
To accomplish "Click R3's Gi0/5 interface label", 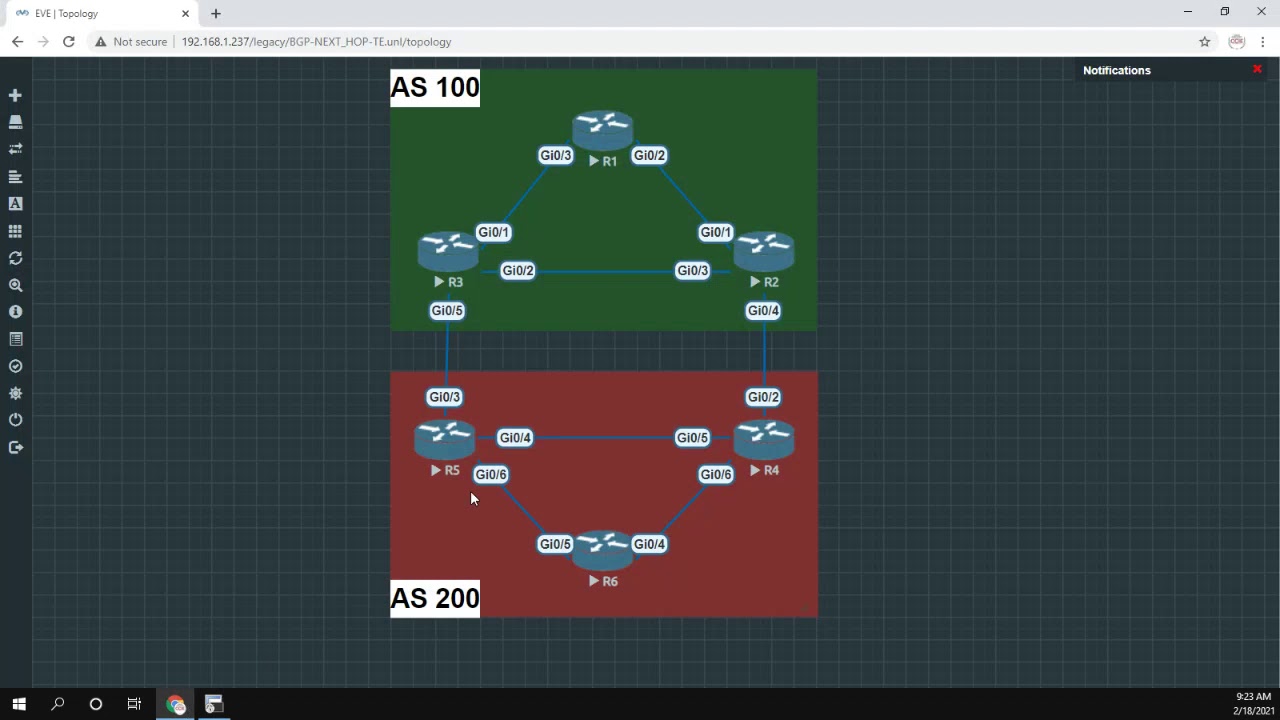I will [447, 311].
